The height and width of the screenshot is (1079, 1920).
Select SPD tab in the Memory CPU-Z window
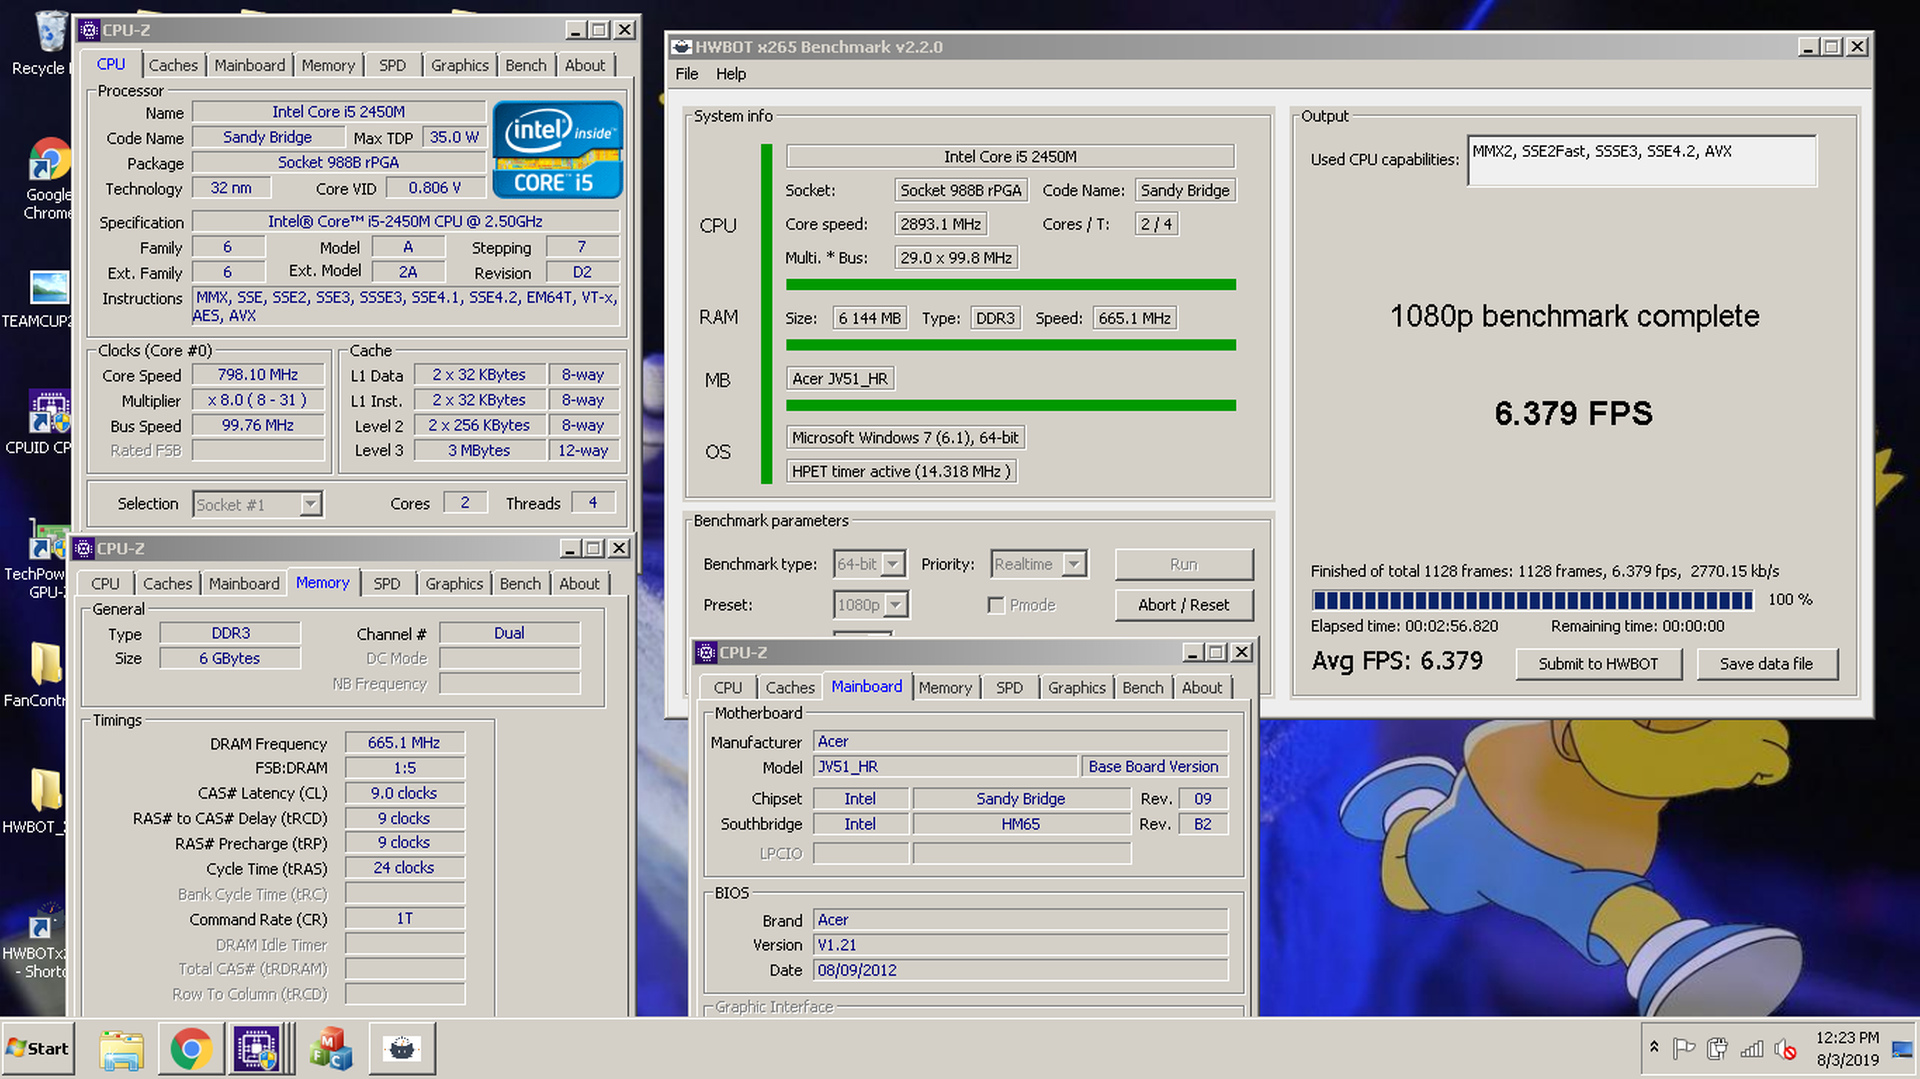click(386, 584)
